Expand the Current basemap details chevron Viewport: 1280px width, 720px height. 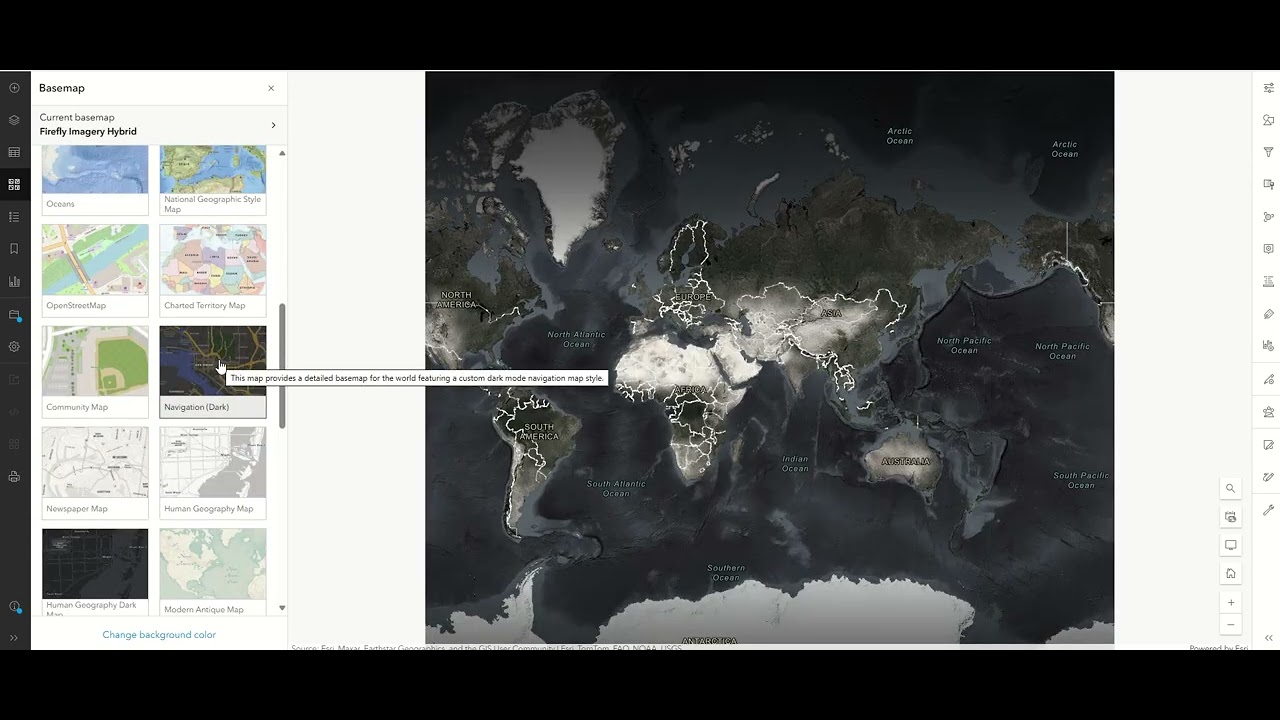[x=273, y=125]
